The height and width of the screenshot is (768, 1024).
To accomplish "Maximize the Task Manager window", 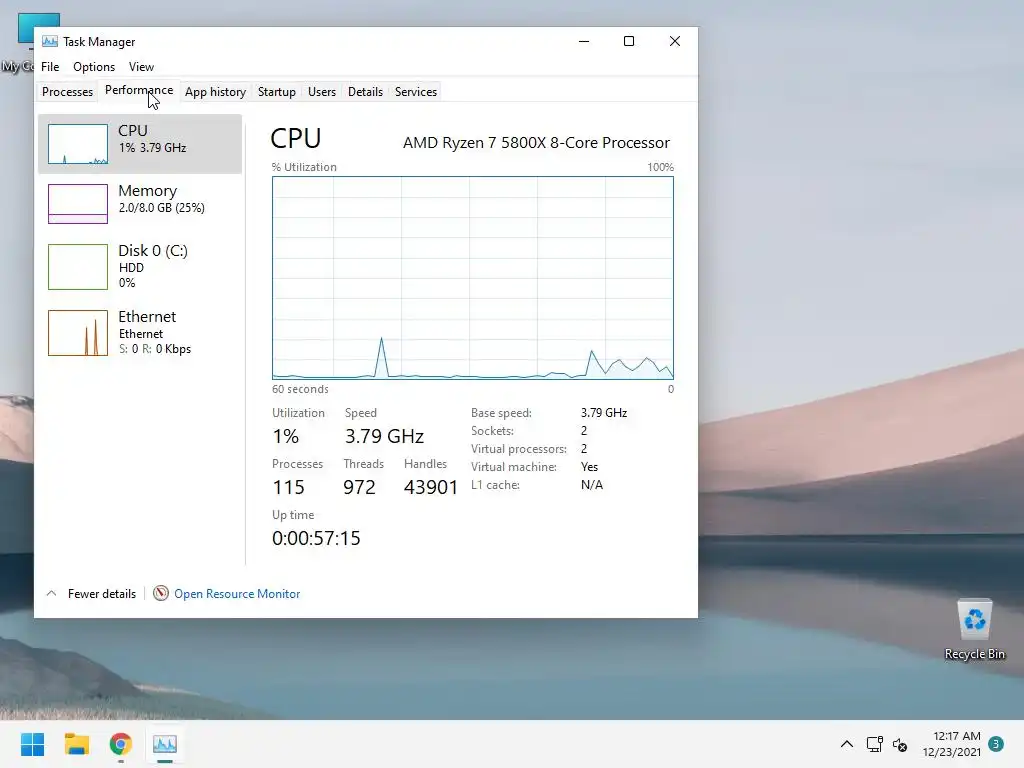I will click(629, 41).
